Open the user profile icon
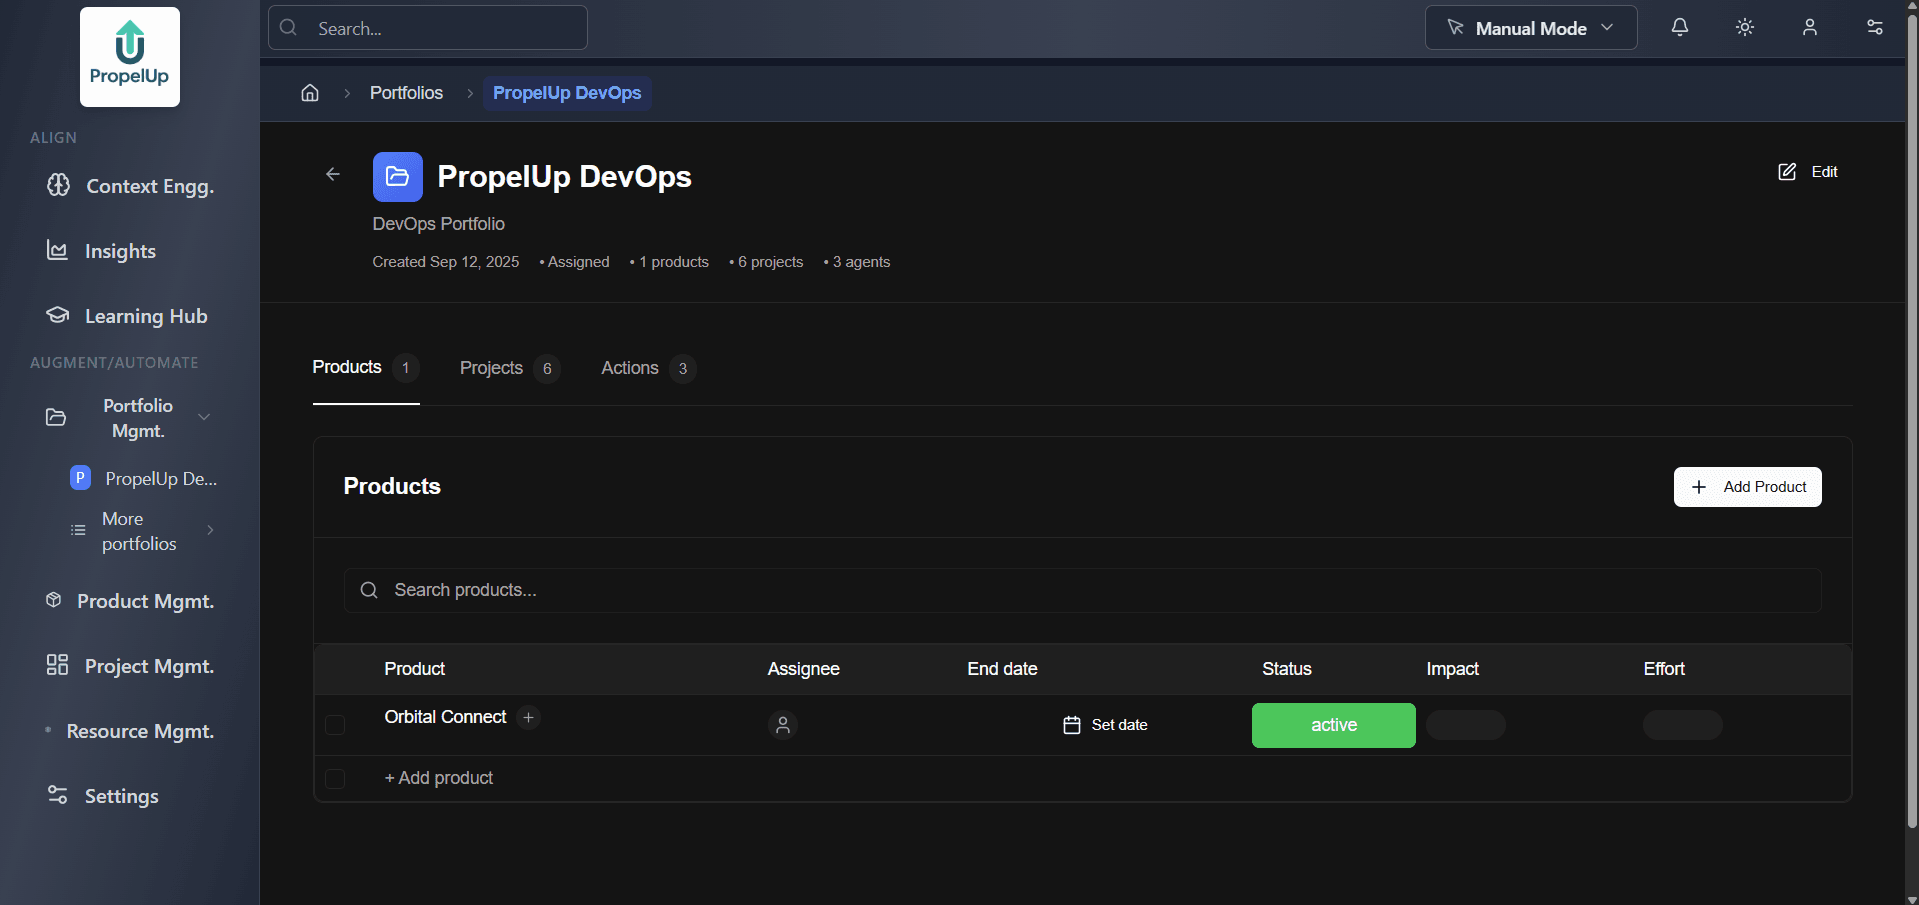 (x=1810, y=27)
